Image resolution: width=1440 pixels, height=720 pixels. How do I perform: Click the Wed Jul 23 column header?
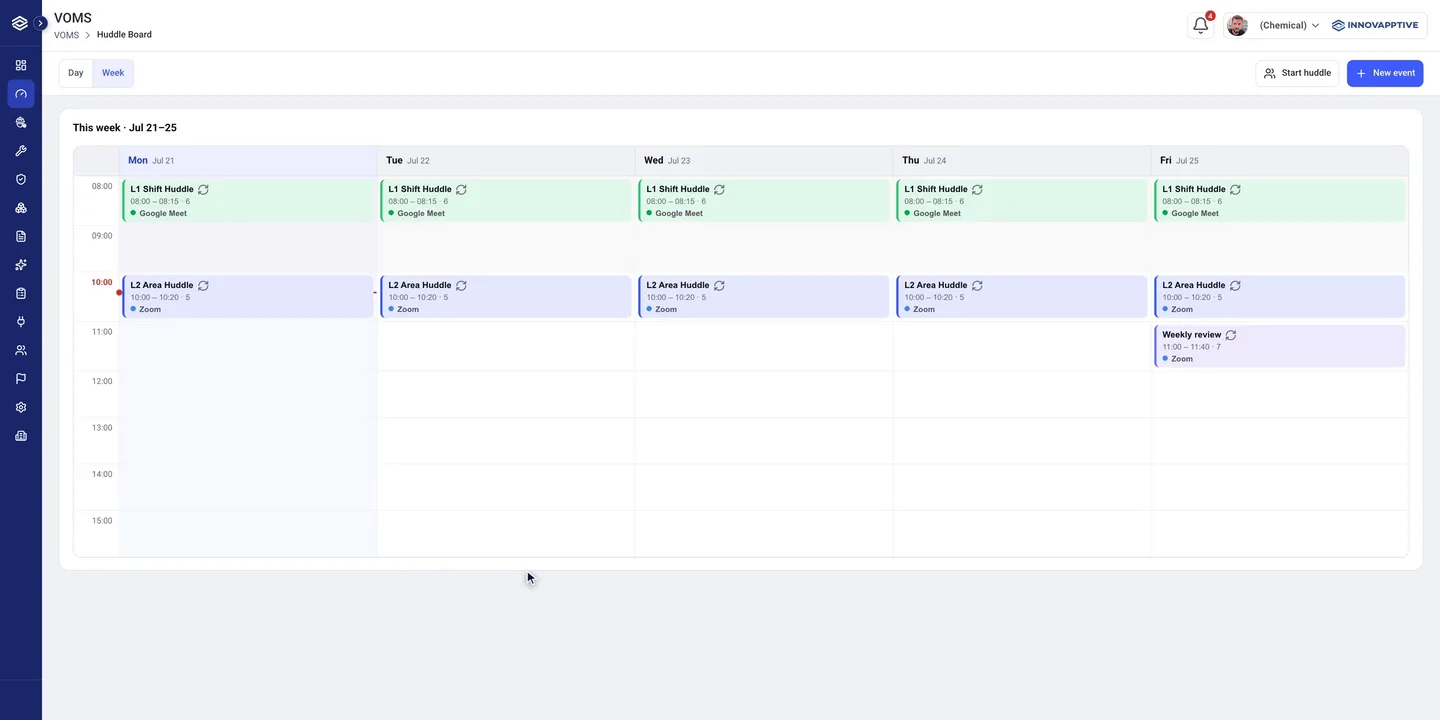(764, 160)
